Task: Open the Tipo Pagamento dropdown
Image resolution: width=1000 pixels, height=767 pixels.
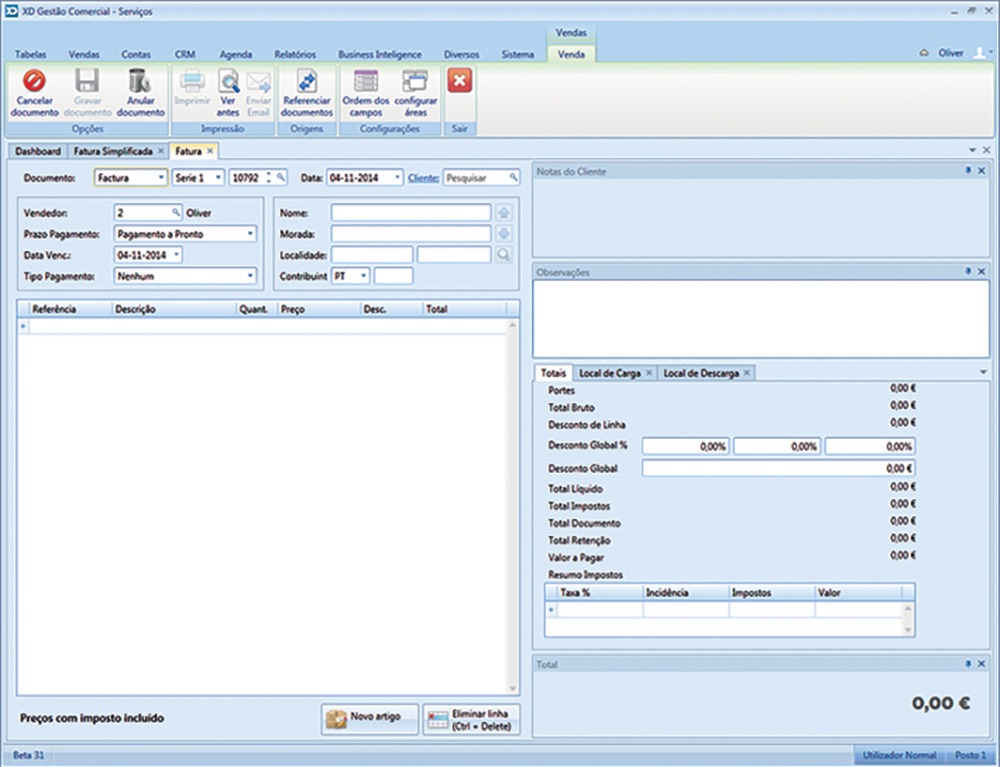Action: tap(250, 275)
